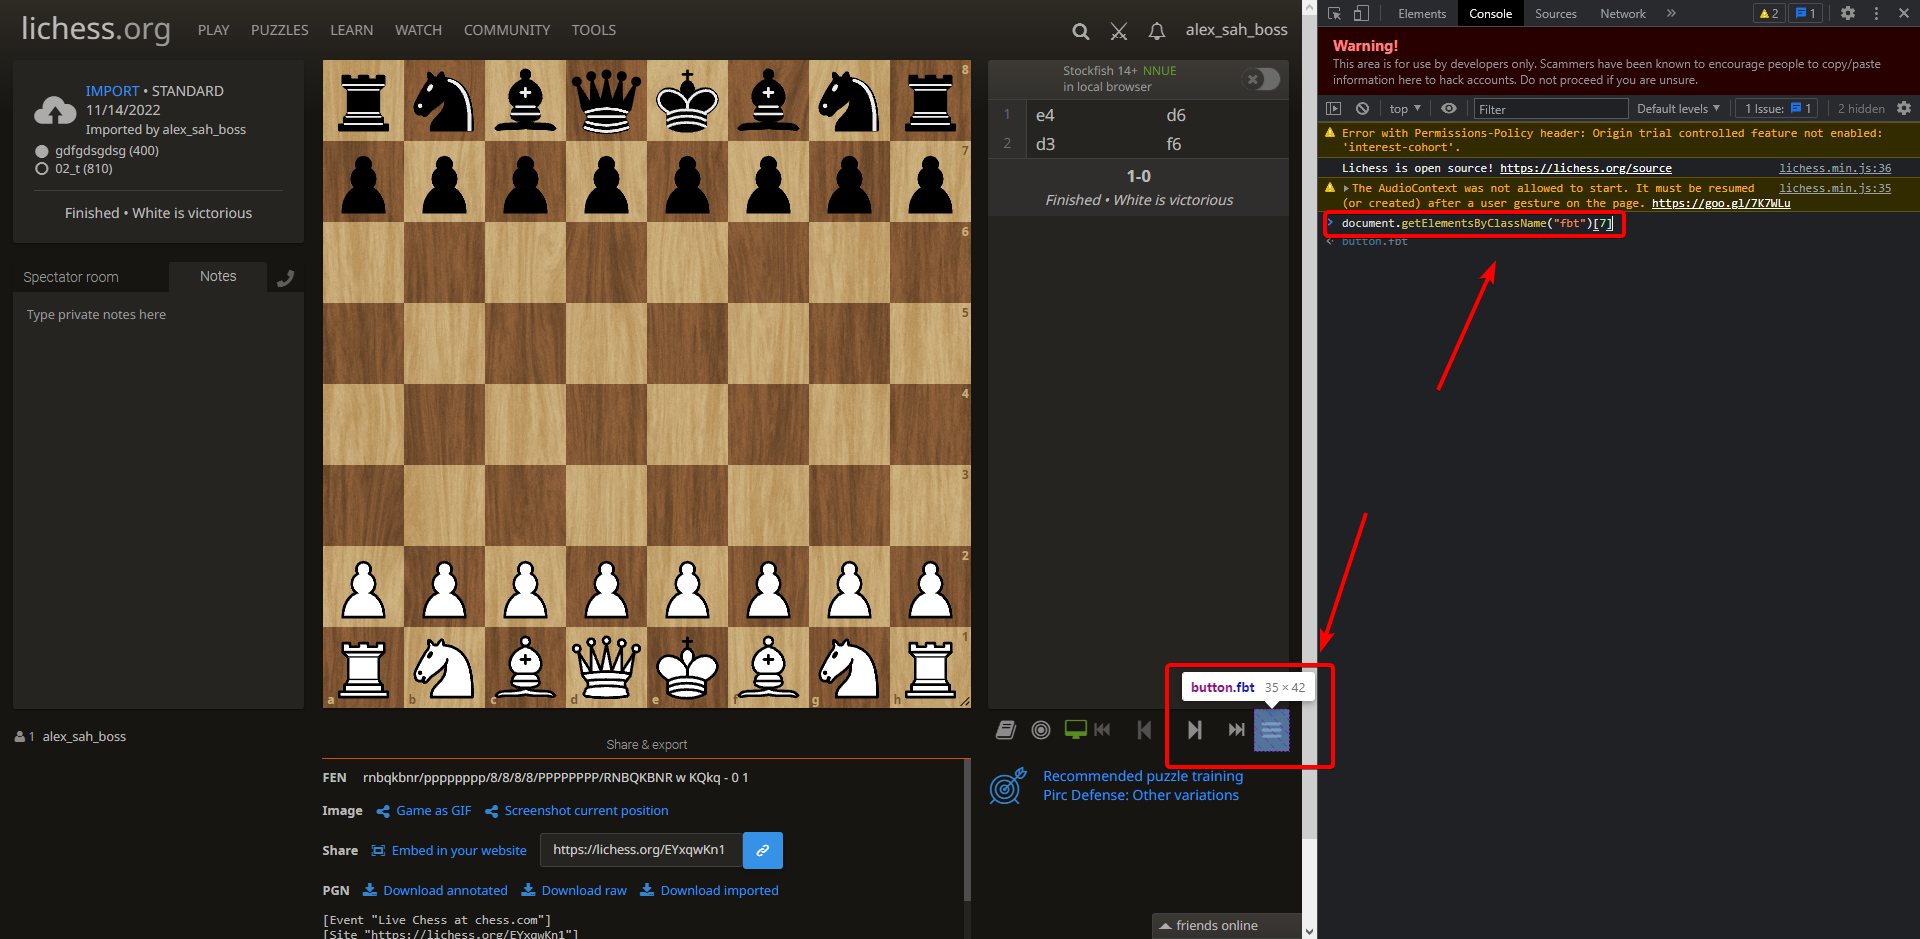
Task: Click the black queen on d8
Action: [606, 101]
